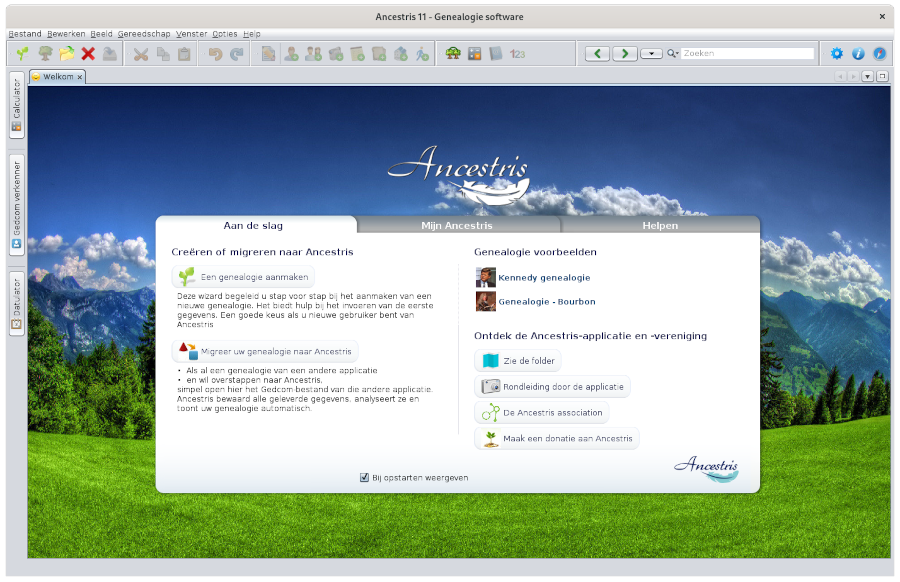
Task: Select the Welkom tab
Action: coord(58,76)
